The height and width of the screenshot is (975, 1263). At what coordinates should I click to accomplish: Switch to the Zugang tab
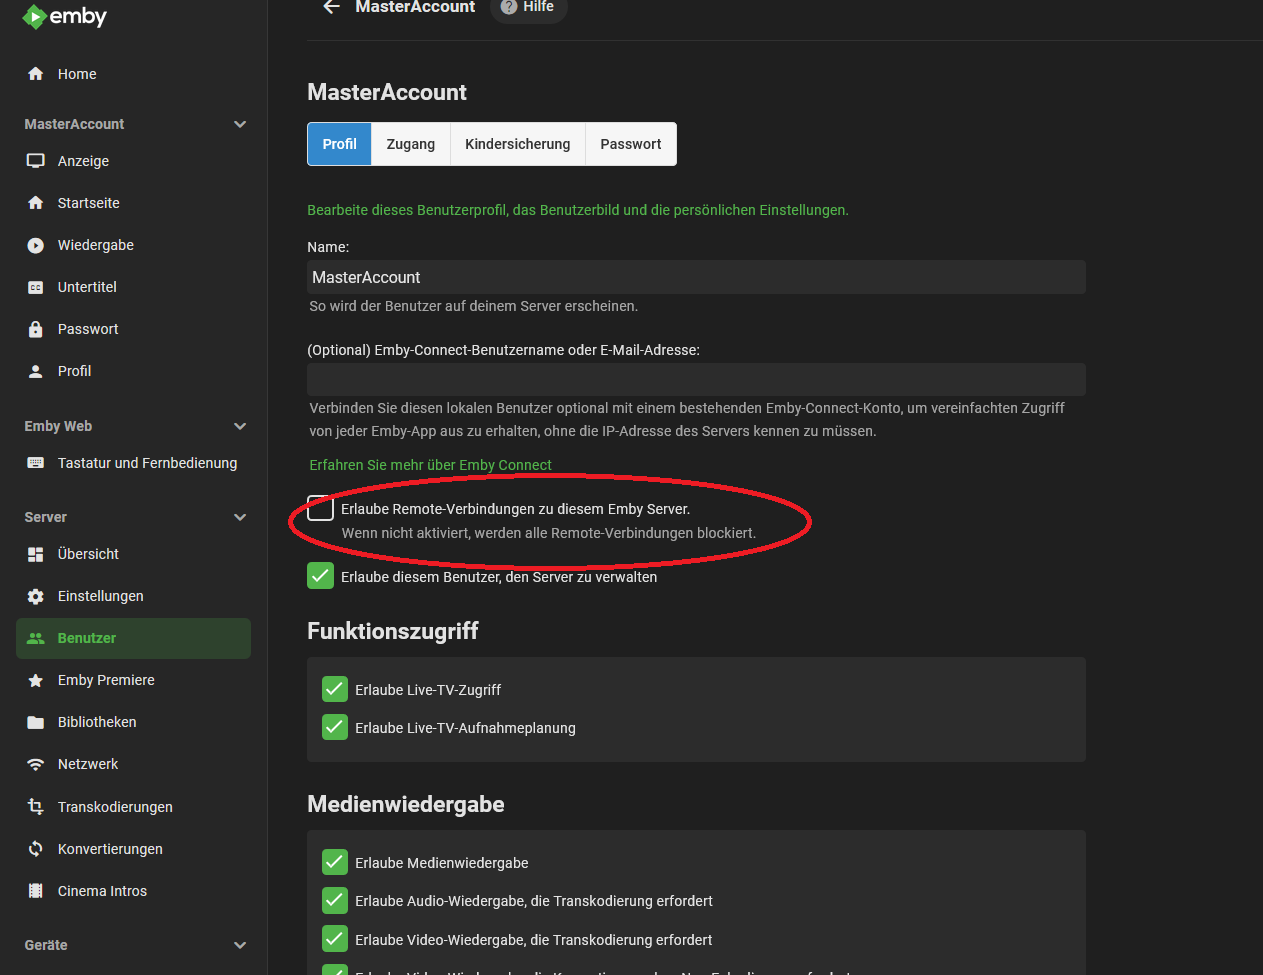pos(411,144)
